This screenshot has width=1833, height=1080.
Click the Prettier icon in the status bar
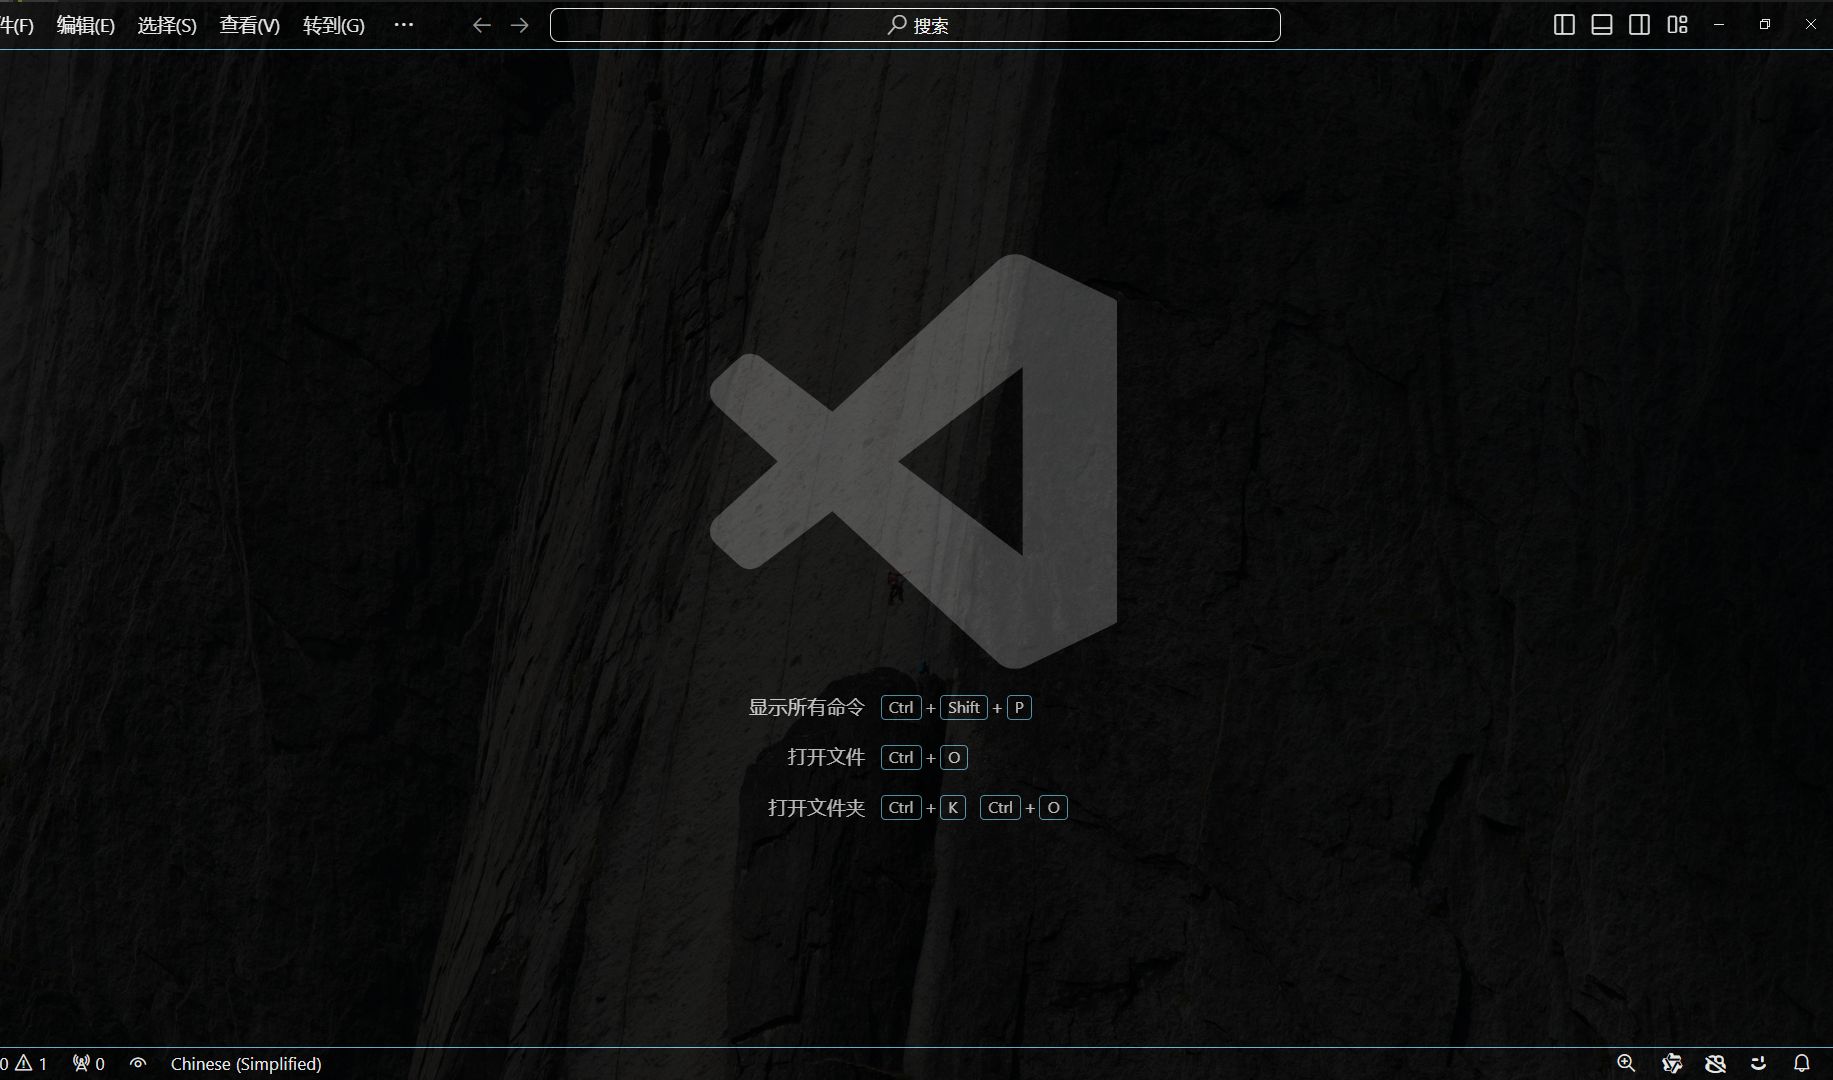(x=1671, y=1063)
